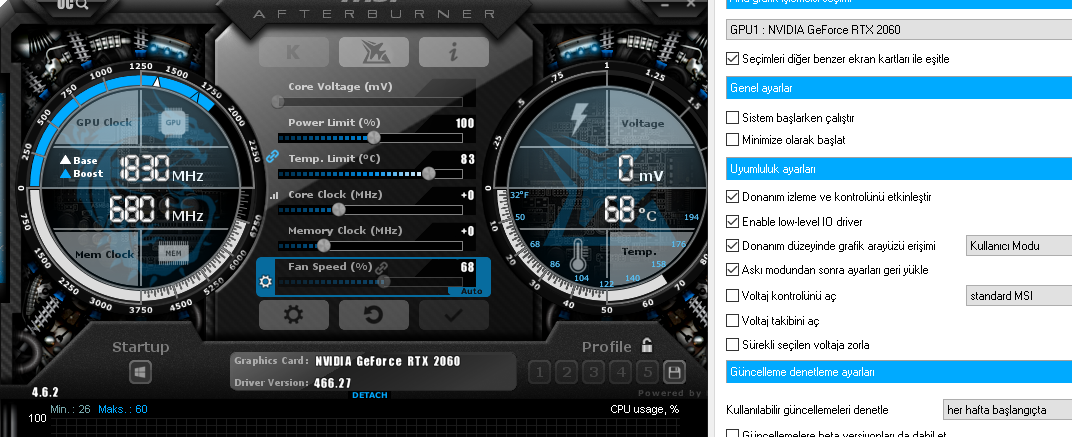The image size is (1072, 437).
Task: Click the 'CPU usage, %' graph label
Action: tap(645, 409)
